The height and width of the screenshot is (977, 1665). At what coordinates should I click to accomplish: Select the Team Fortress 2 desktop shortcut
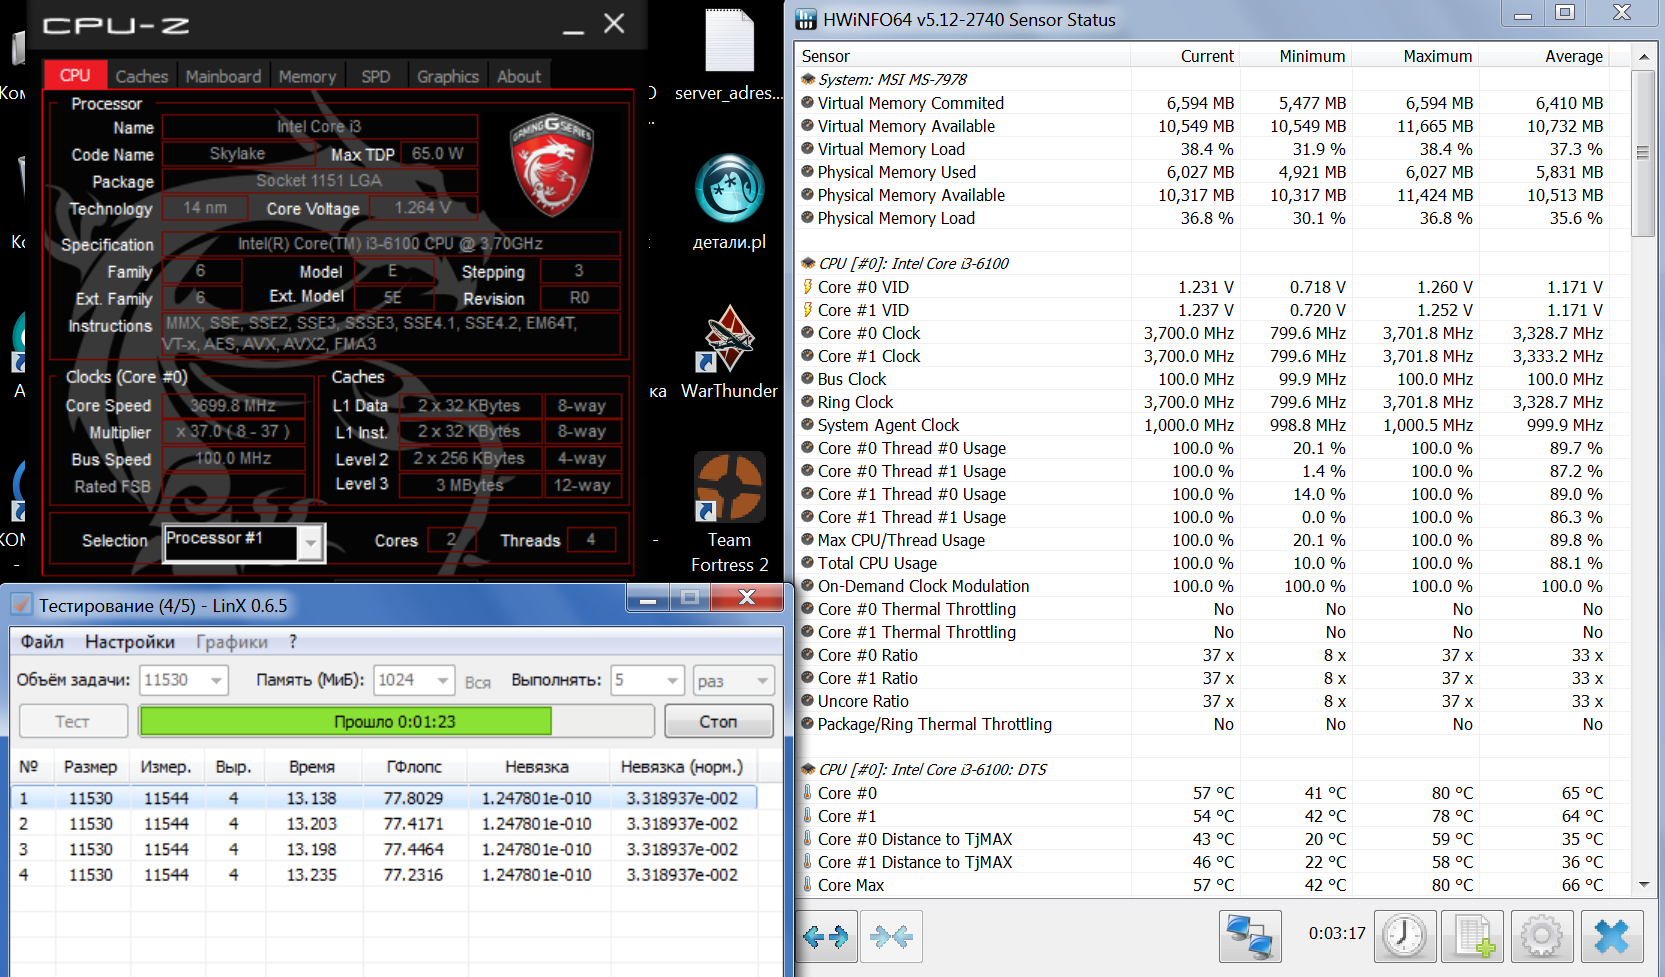[730, 512]
